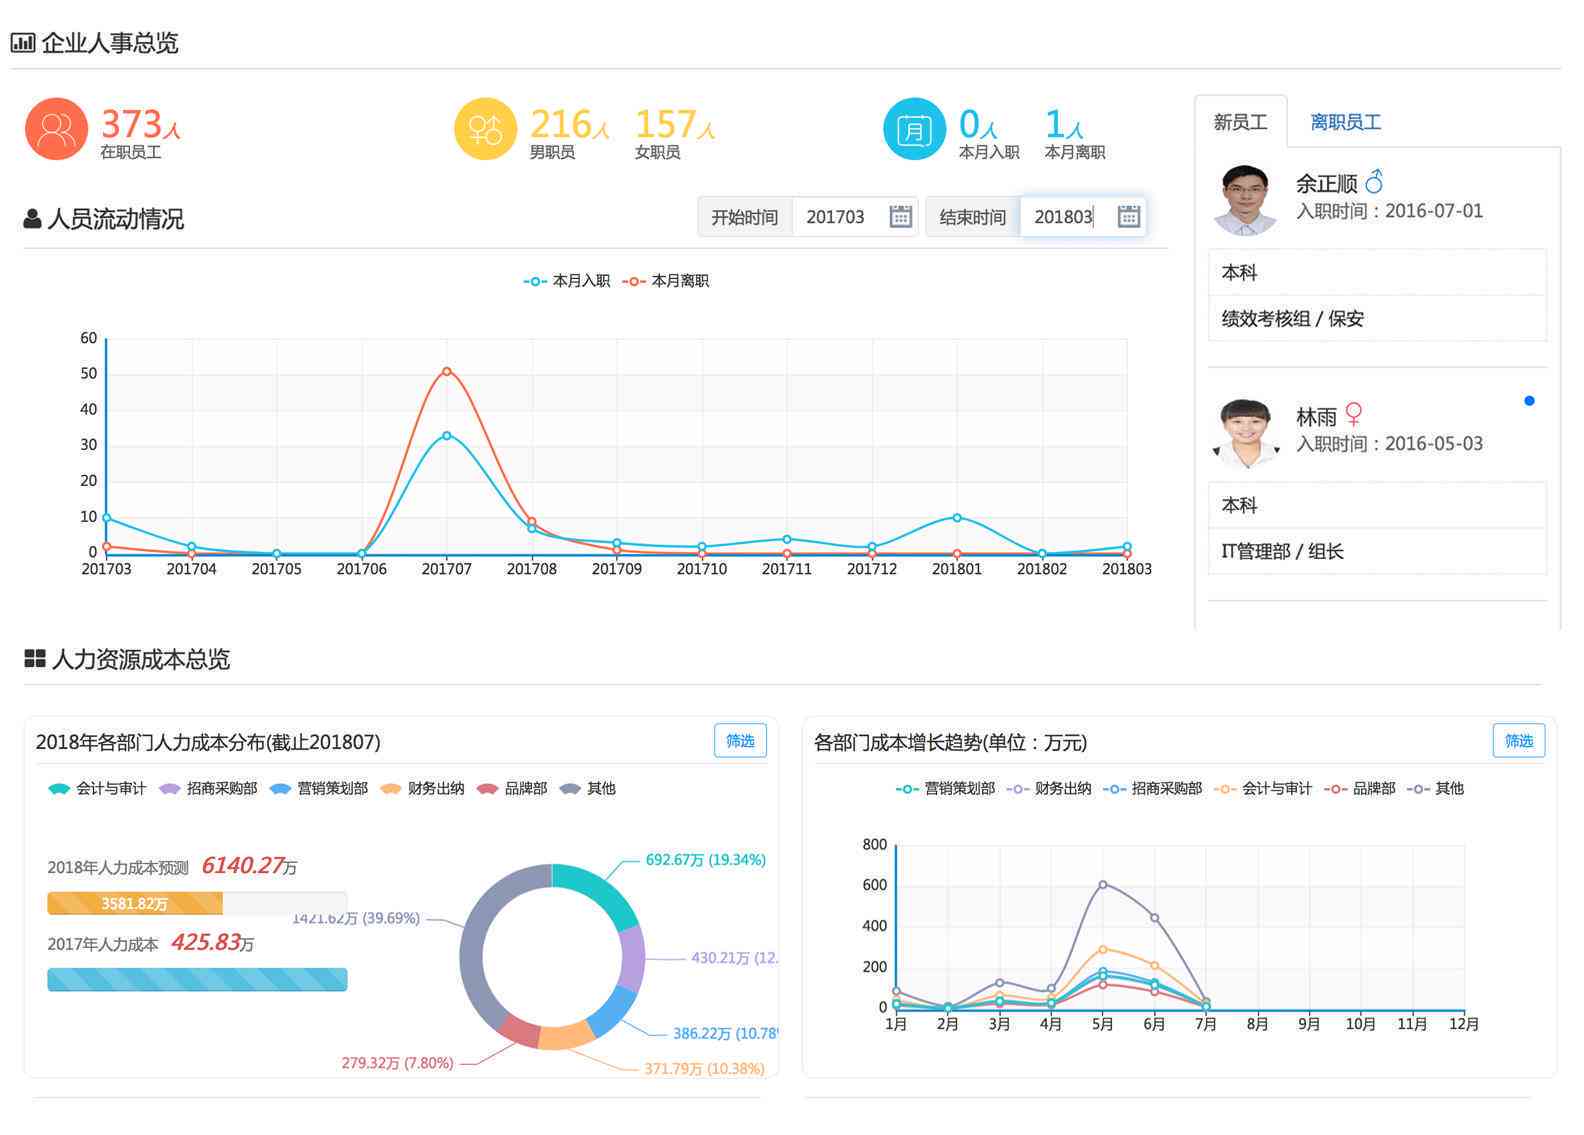Image resolution: width=1584 pixels, height=1135 pixels.
Task: Click the 201801 onboarding data point
Action: click(x=957, y=518)
